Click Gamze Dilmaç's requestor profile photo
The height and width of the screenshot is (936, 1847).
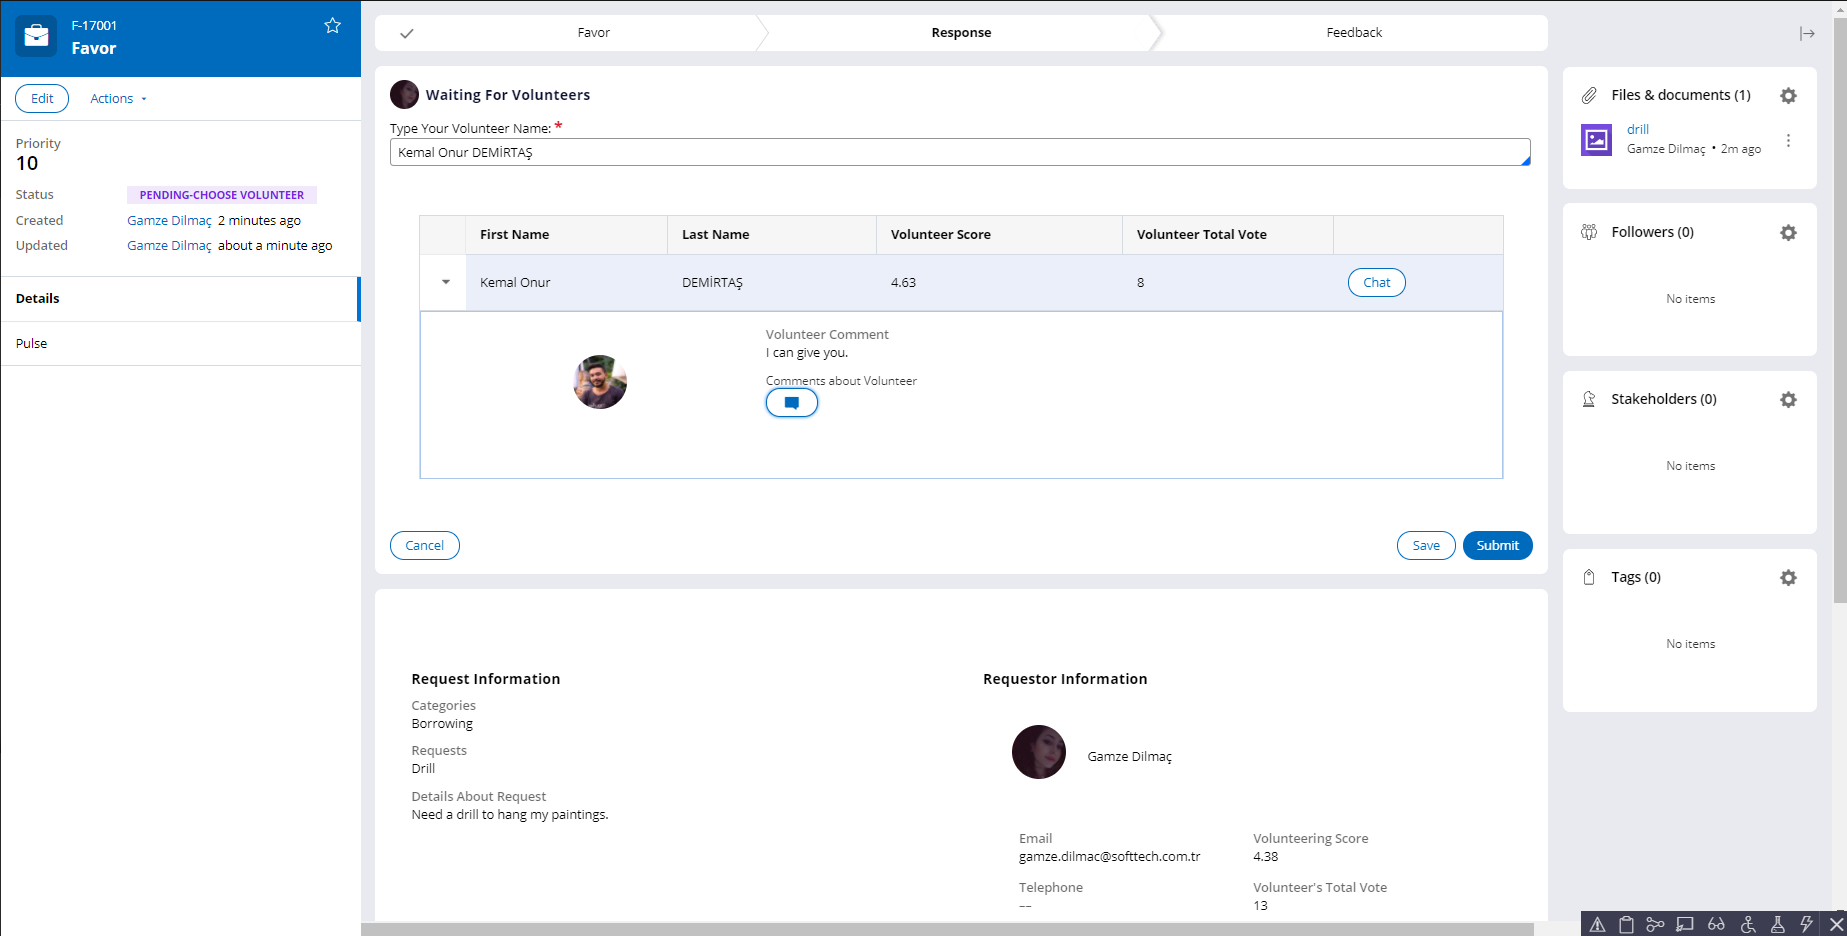click(x=1039, y=752)
